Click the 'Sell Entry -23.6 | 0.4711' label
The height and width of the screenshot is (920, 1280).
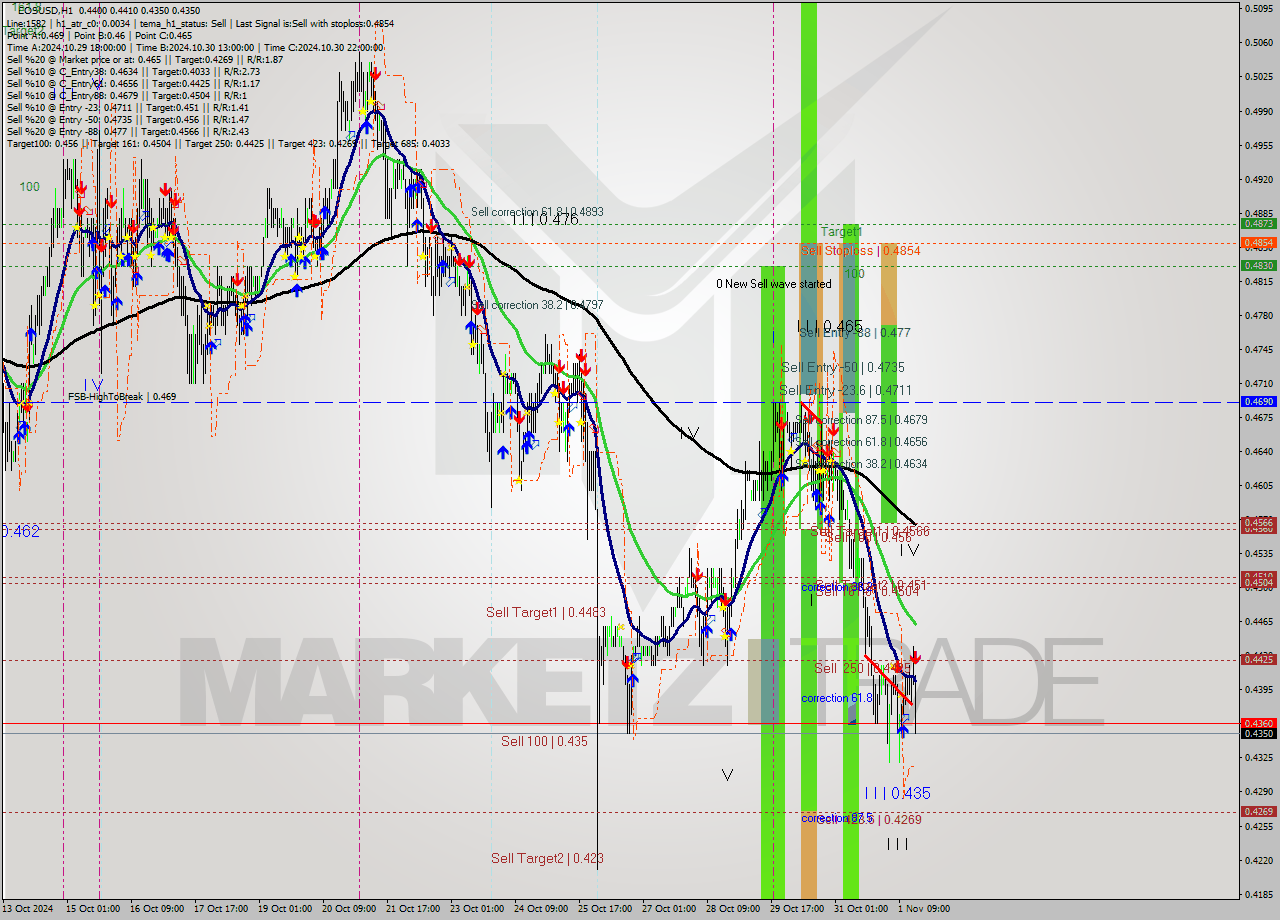(x=845, y=390)
